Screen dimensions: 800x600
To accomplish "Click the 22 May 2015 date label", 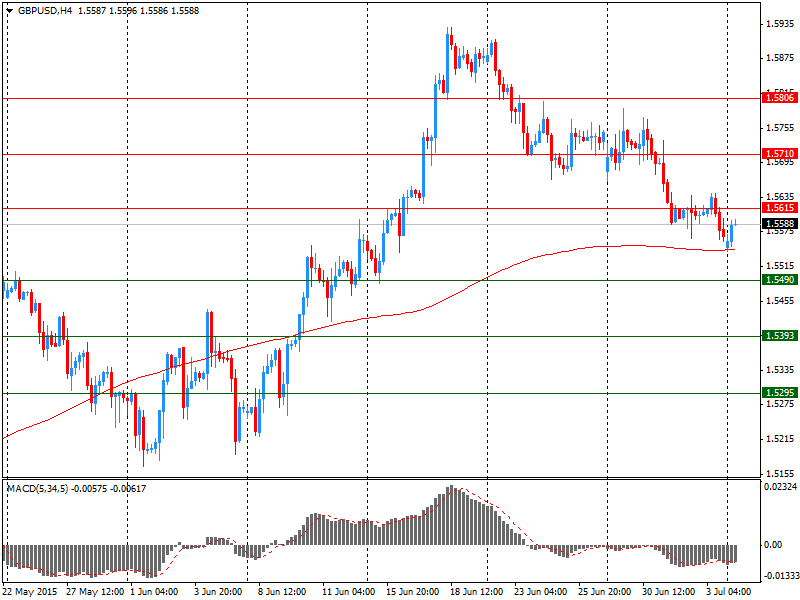I will click(32, 592).
